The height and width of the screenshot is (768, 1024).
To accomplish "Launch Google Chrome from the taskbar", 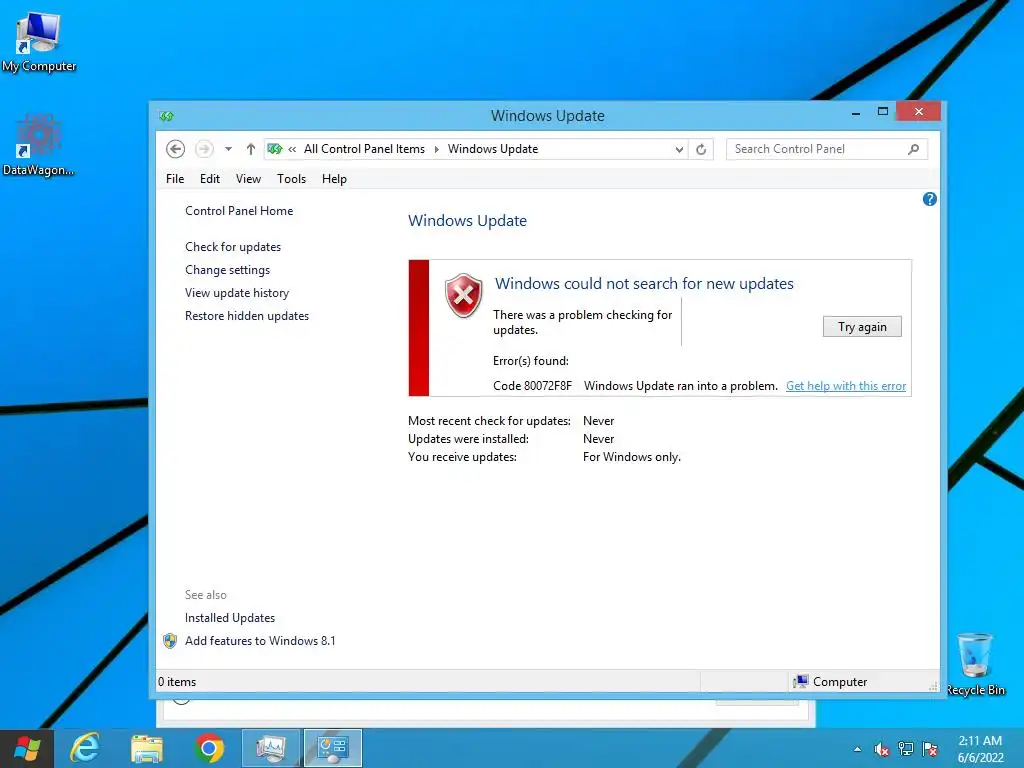I will [x=209, y=748].
